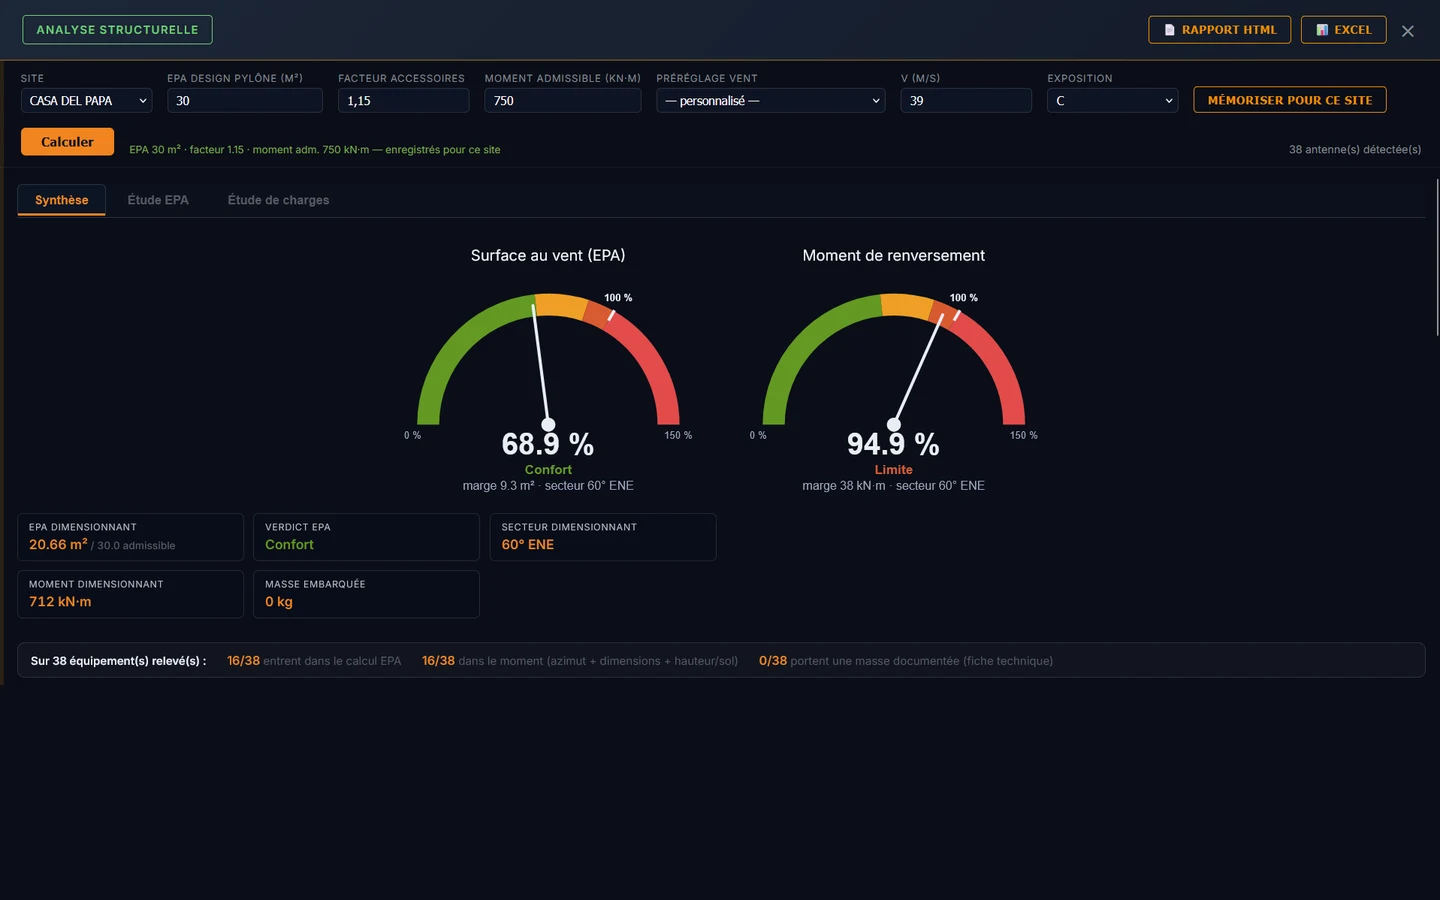Click the marge 9.3 m² secteur text
Image resolution: width=1440 pixels, height=900 pixels.
tap(548, 486)
